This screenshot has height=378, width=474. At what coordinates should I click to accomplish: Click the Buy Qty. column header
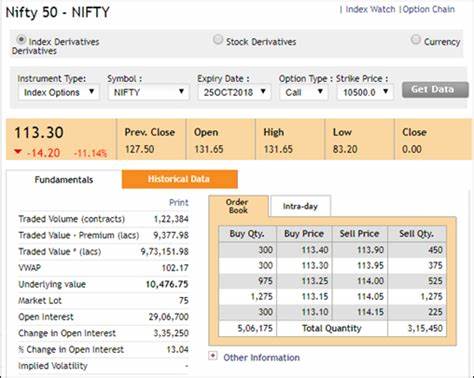pyautogui.click(x=247, y=234)
